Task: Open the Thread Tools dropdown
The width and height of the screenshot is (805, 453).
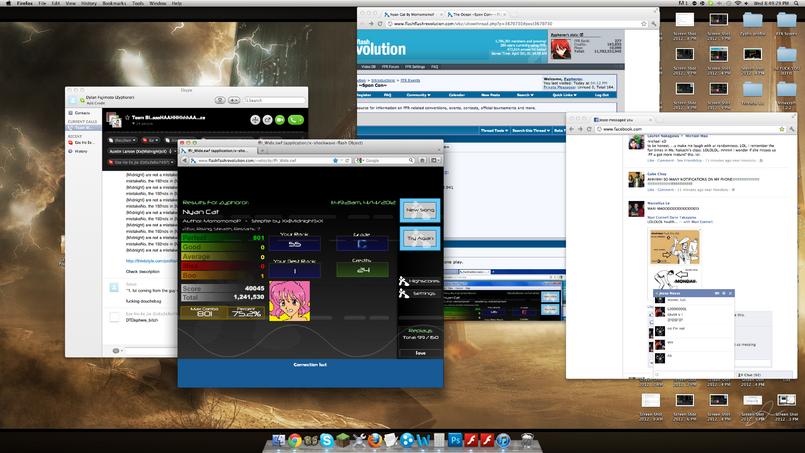Action: 494,130
